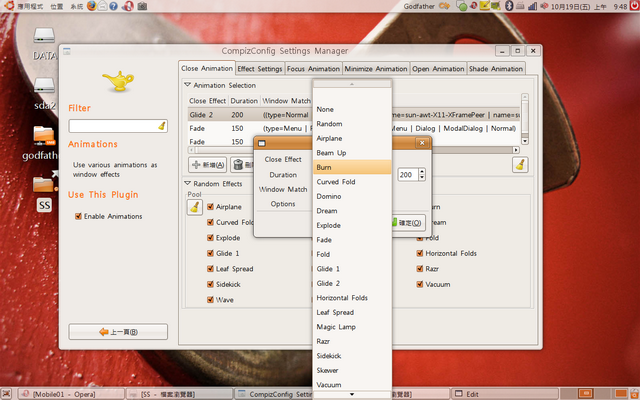Click the red power button in the panel

pos(634,6)
